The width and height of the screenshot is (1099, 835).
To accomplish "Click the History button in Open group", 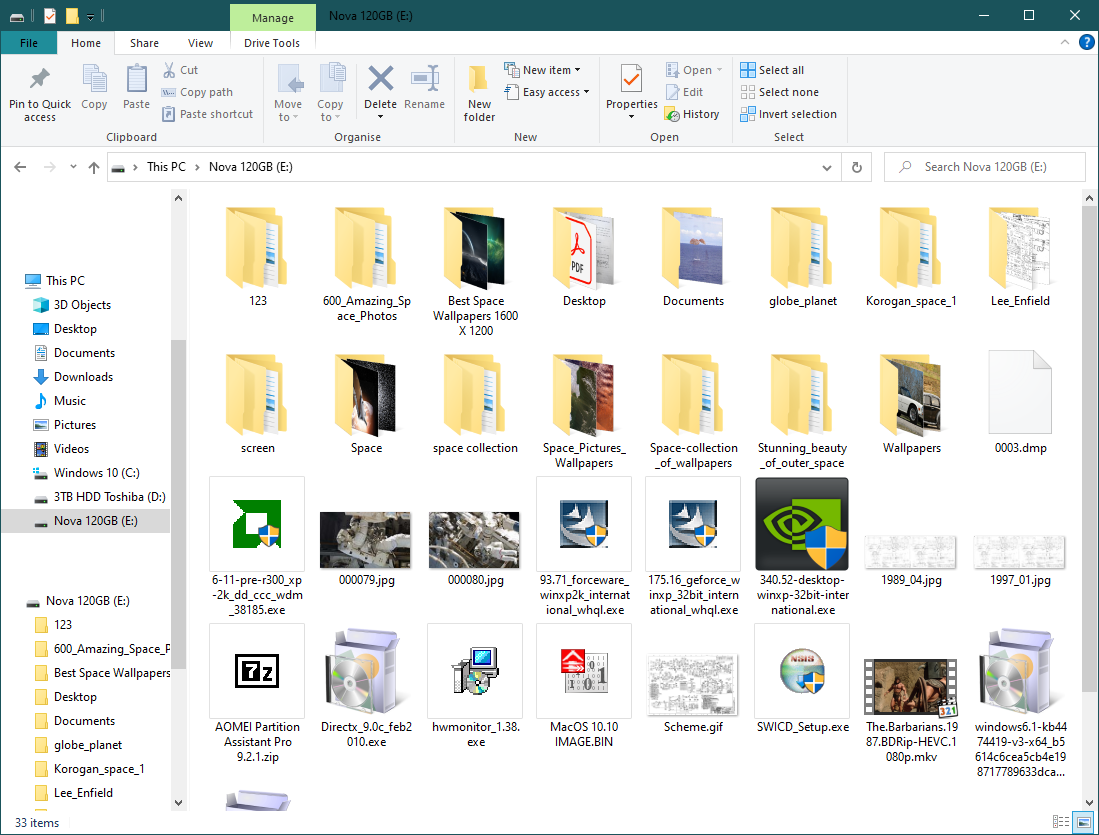I will click(692, 114).
